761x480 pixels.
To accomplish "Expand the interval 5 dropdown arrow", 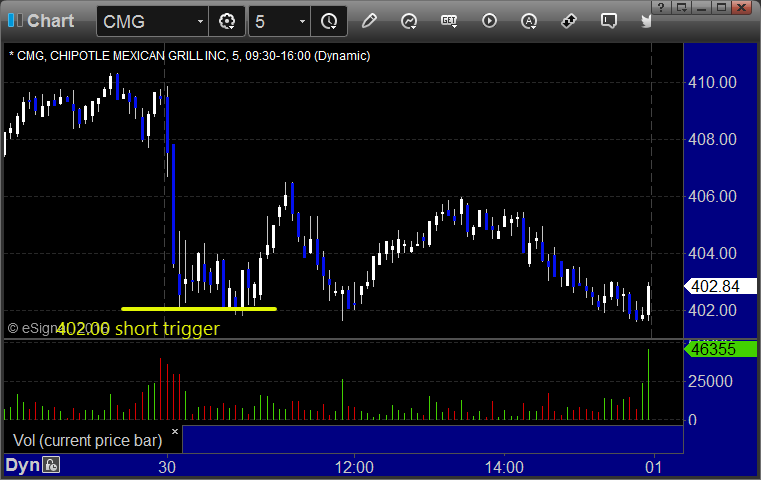I will click(x=302, y=21).
